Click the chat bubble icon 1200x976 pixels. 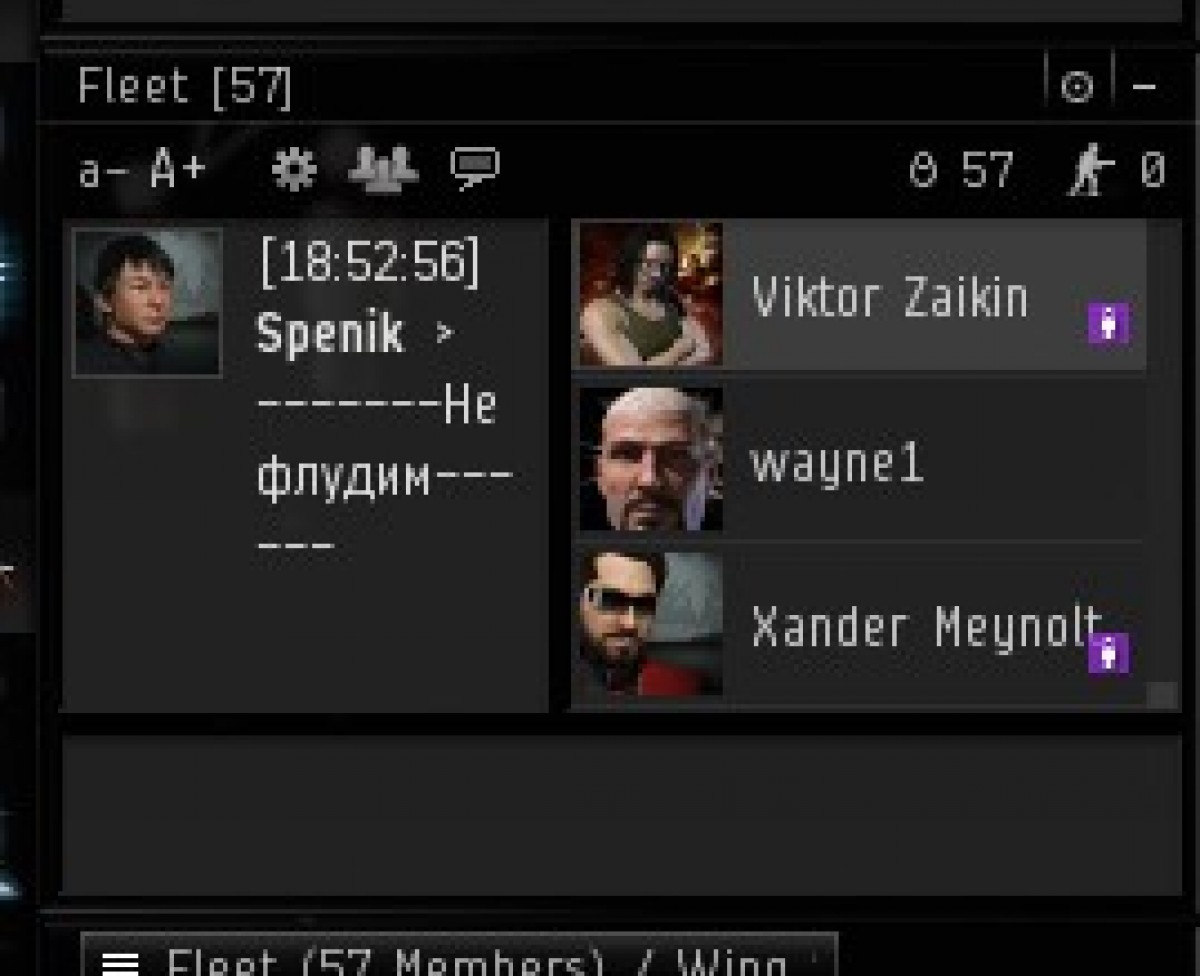click(x=474, y=169)
